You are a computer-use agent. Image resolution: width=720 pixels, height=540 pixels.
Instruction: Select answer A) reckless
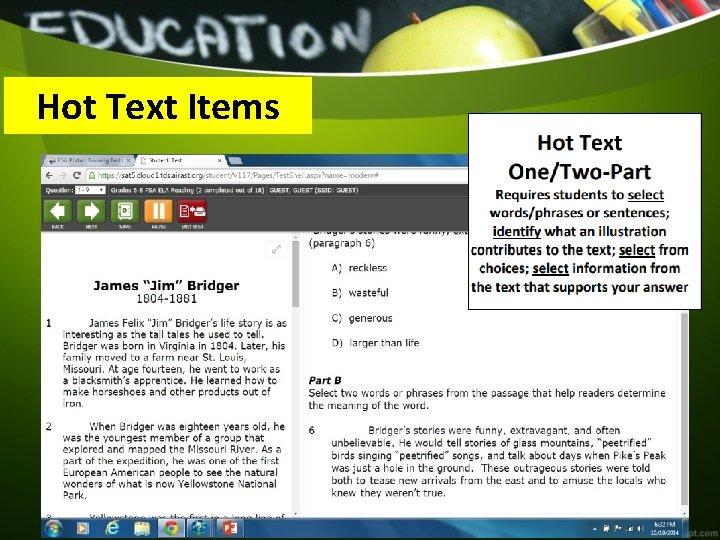click(x=359, y=268)
